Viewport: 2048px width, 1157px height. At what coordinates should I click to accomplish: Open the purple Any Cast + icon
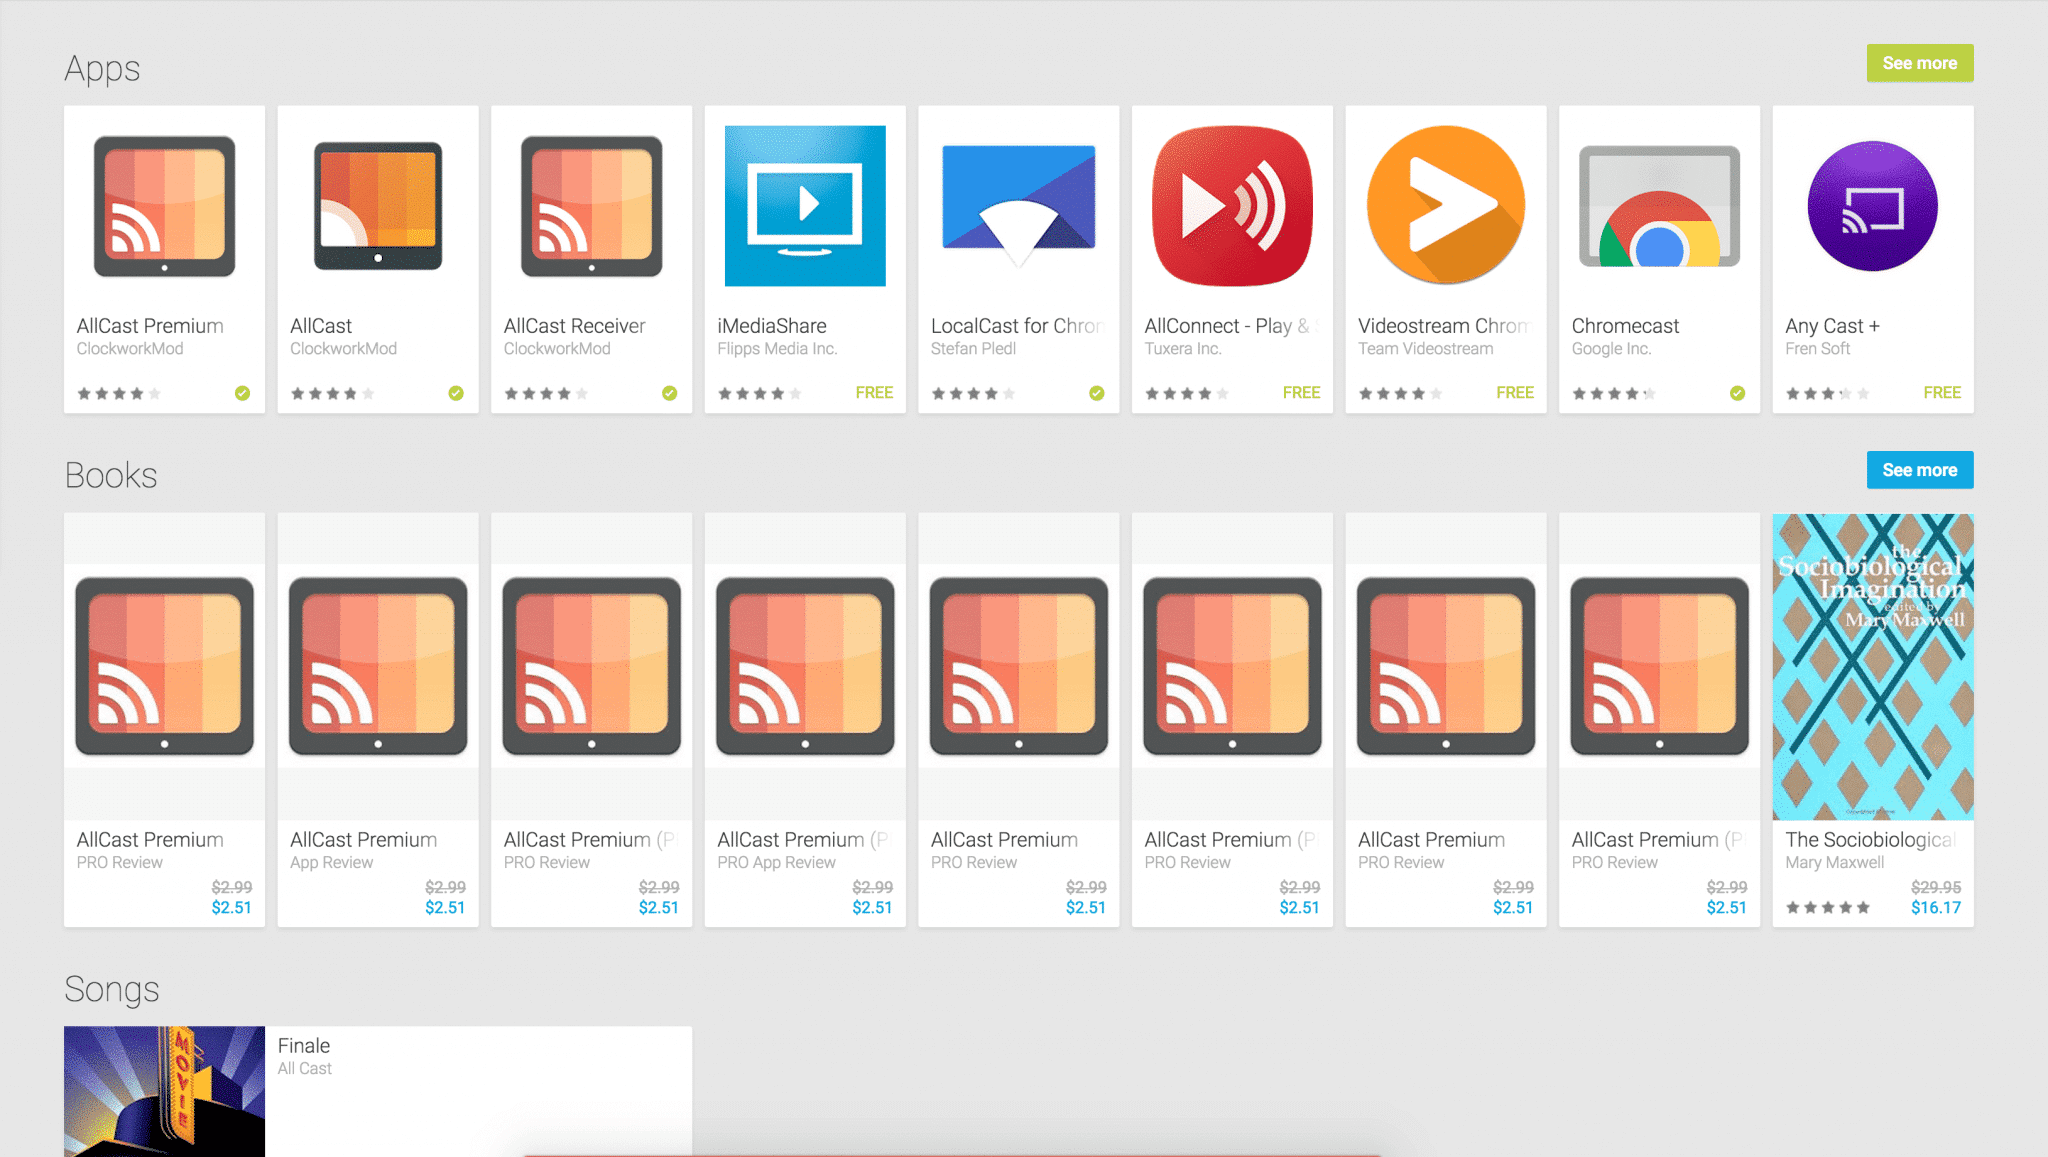click(x=1873, y=206)
